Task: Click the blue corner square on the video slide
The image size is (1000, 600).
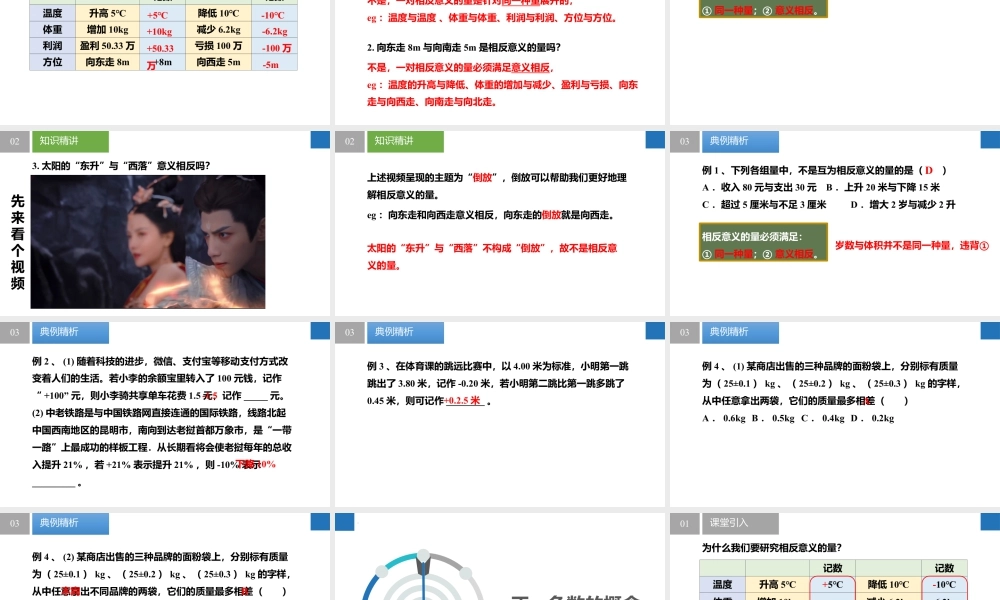Action: [320, 140]
